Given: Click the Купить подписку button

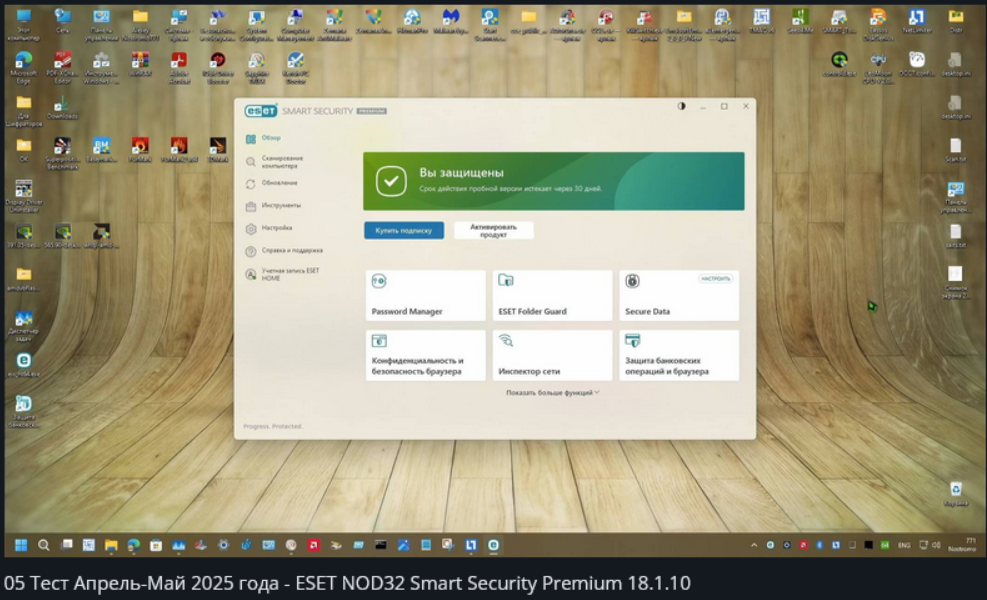Looking at the screenshot, I should 403,230.
